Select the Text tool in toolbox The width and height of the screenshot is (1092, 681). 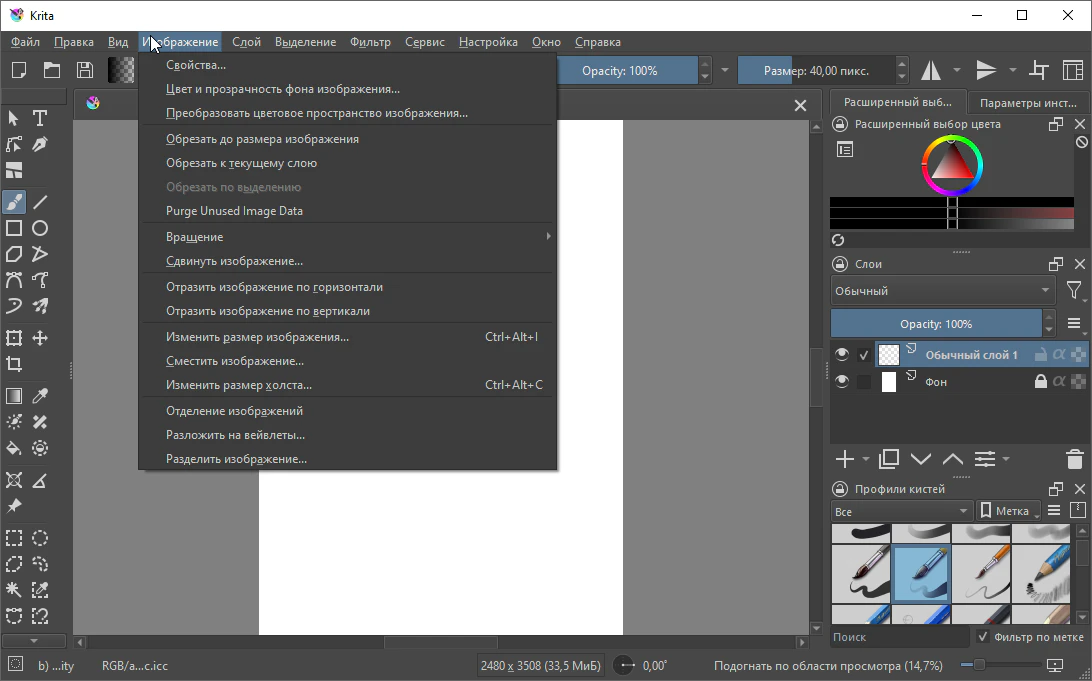click(40, 118)
